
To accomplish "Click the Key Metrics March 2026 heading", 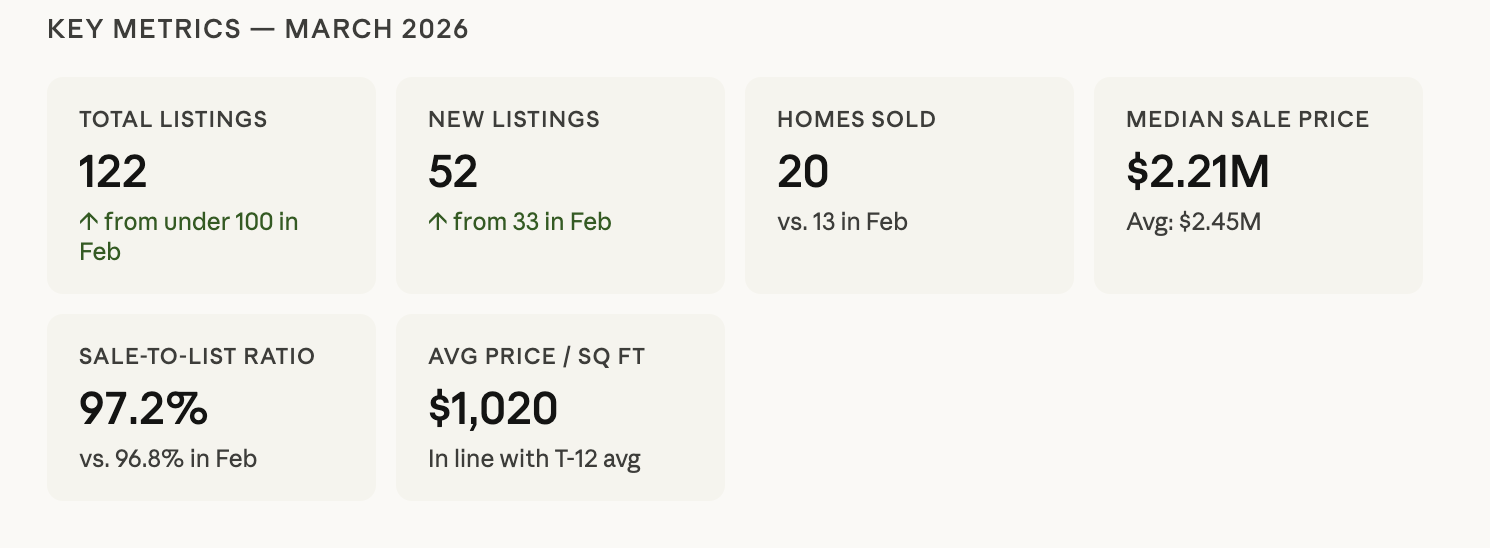I will [258, 29].
